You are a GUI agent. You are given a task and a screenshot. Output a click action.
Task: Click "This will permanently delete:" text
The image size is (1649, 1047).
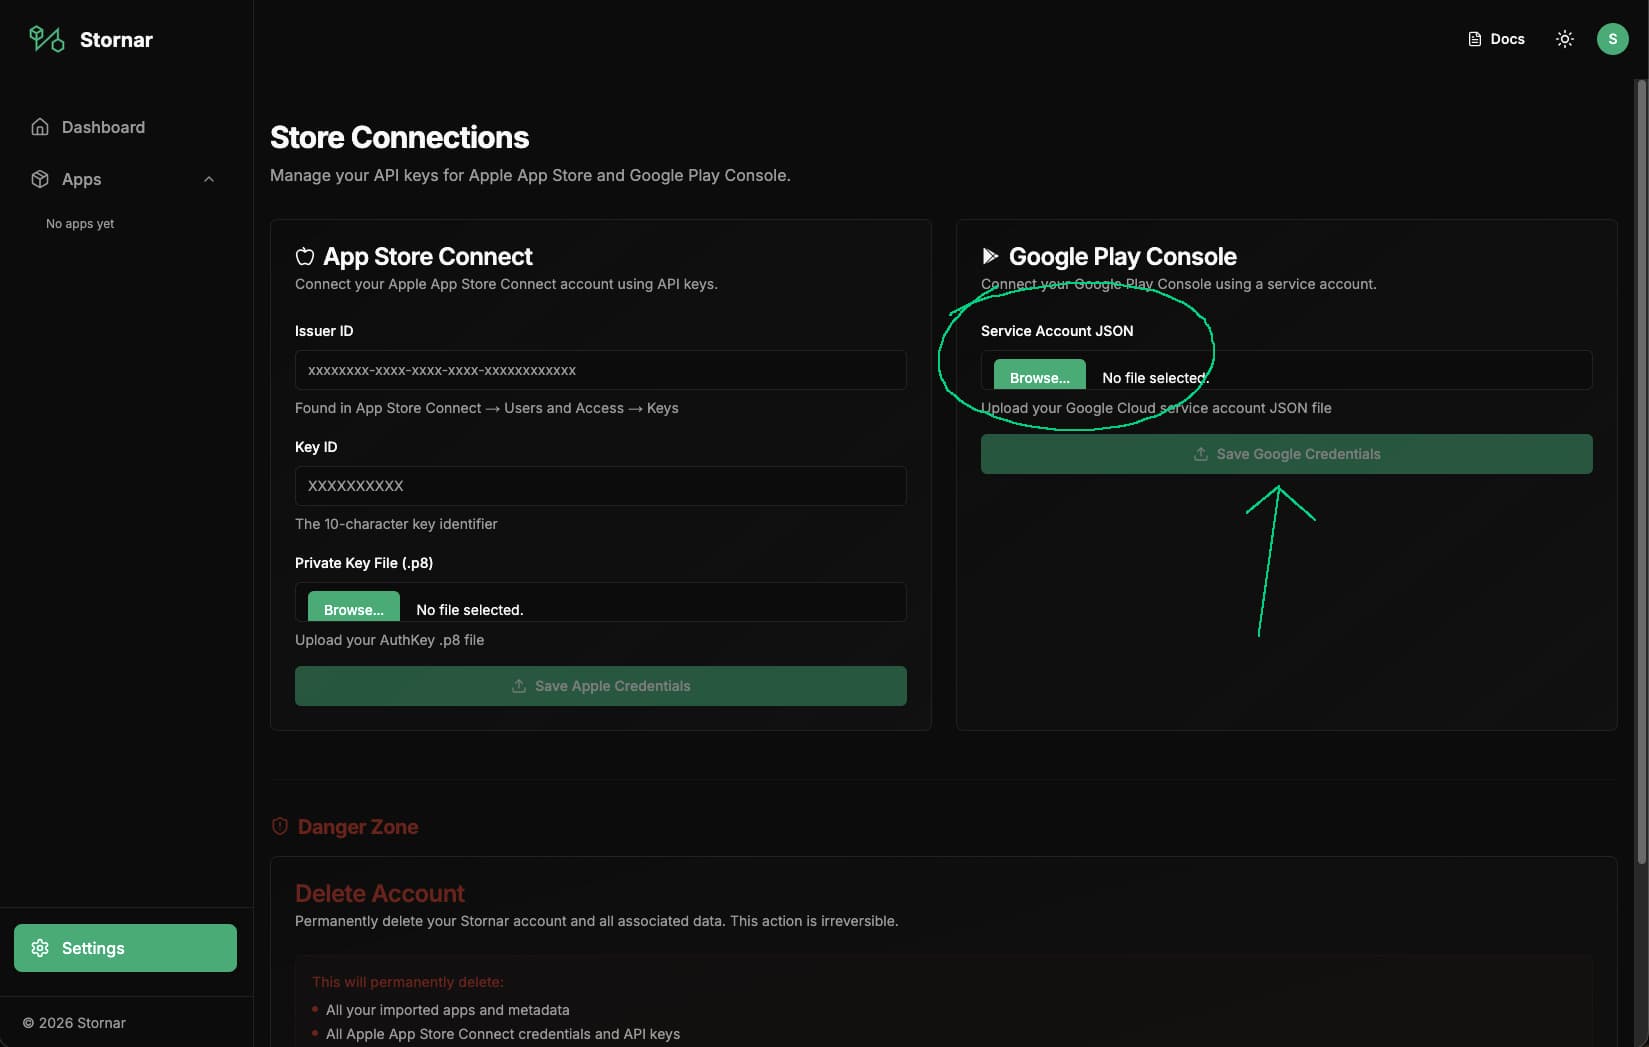408,982
